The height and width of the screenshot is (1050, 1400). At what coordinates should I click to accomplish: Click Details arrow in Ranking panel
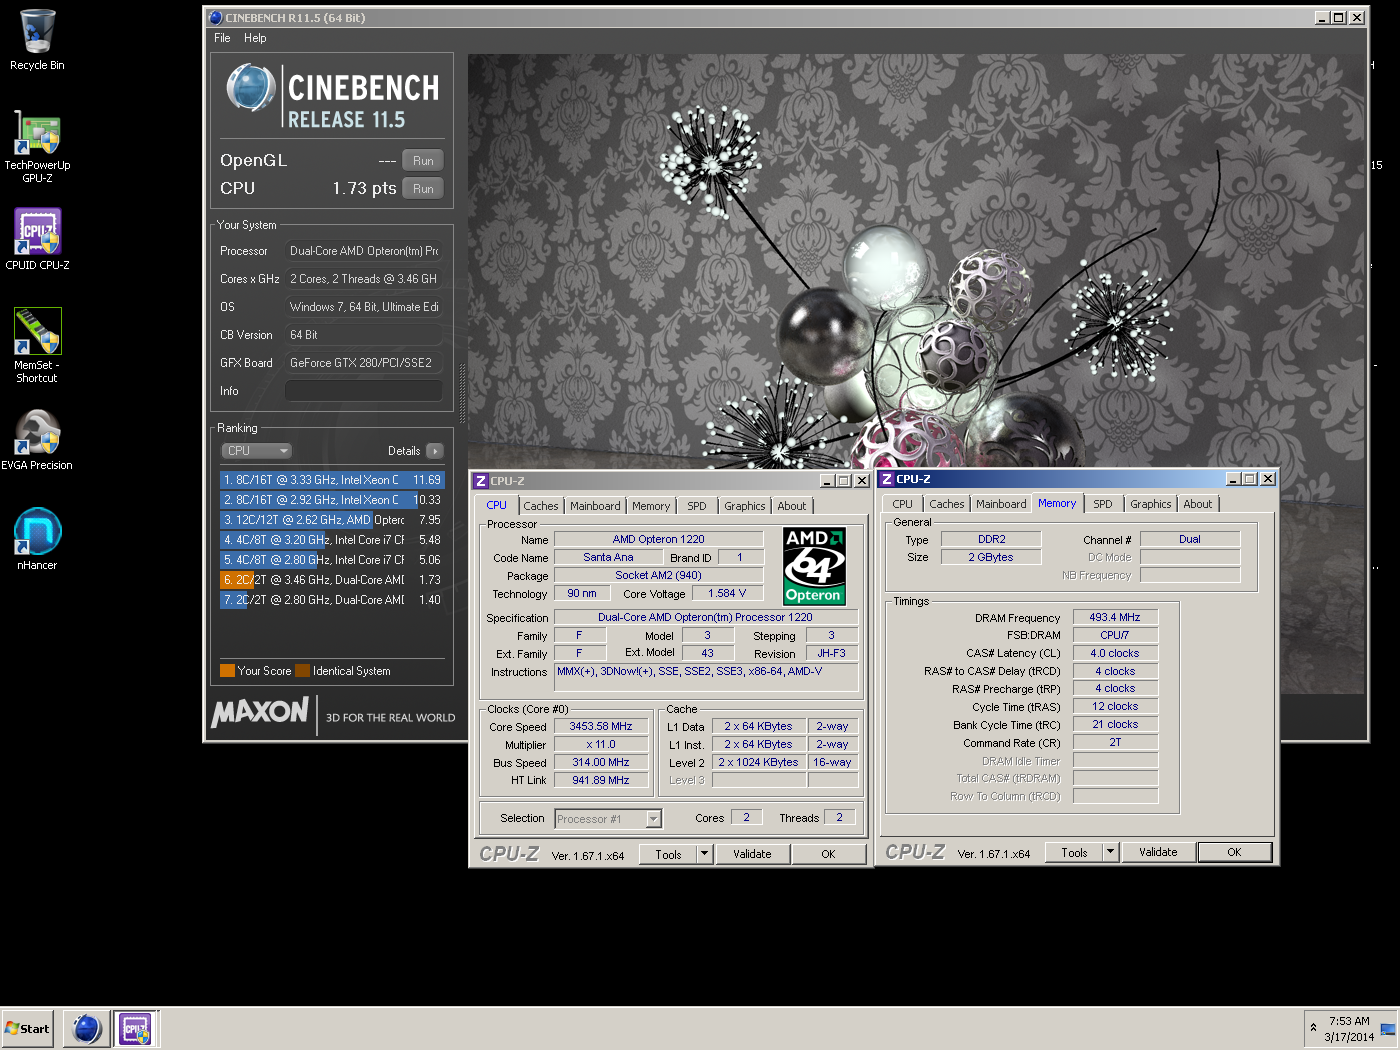[435, 451]
